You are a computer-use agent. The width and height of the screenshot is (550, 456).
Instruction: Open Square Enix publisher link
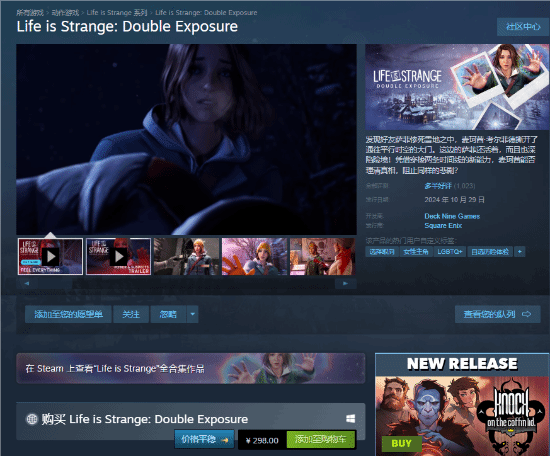coord(443,226)
